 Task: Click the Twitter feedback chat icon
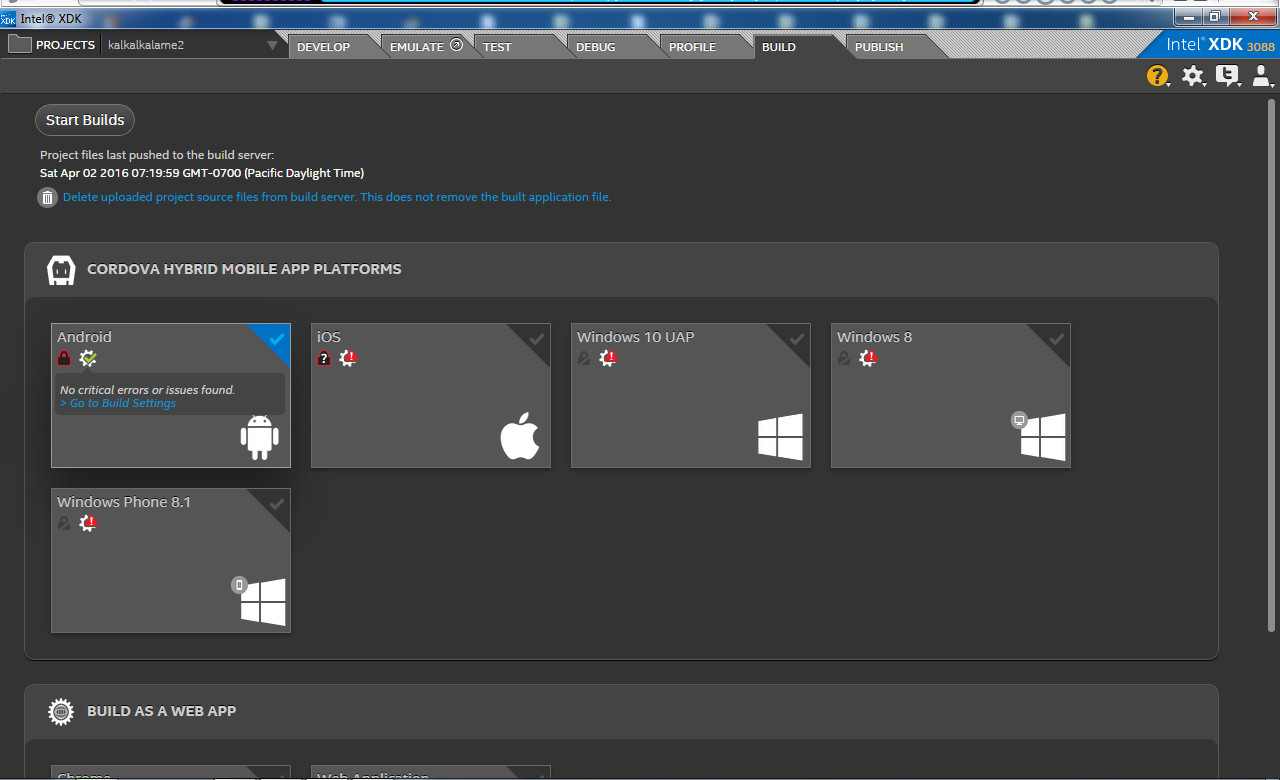(x=1227, y=76)
